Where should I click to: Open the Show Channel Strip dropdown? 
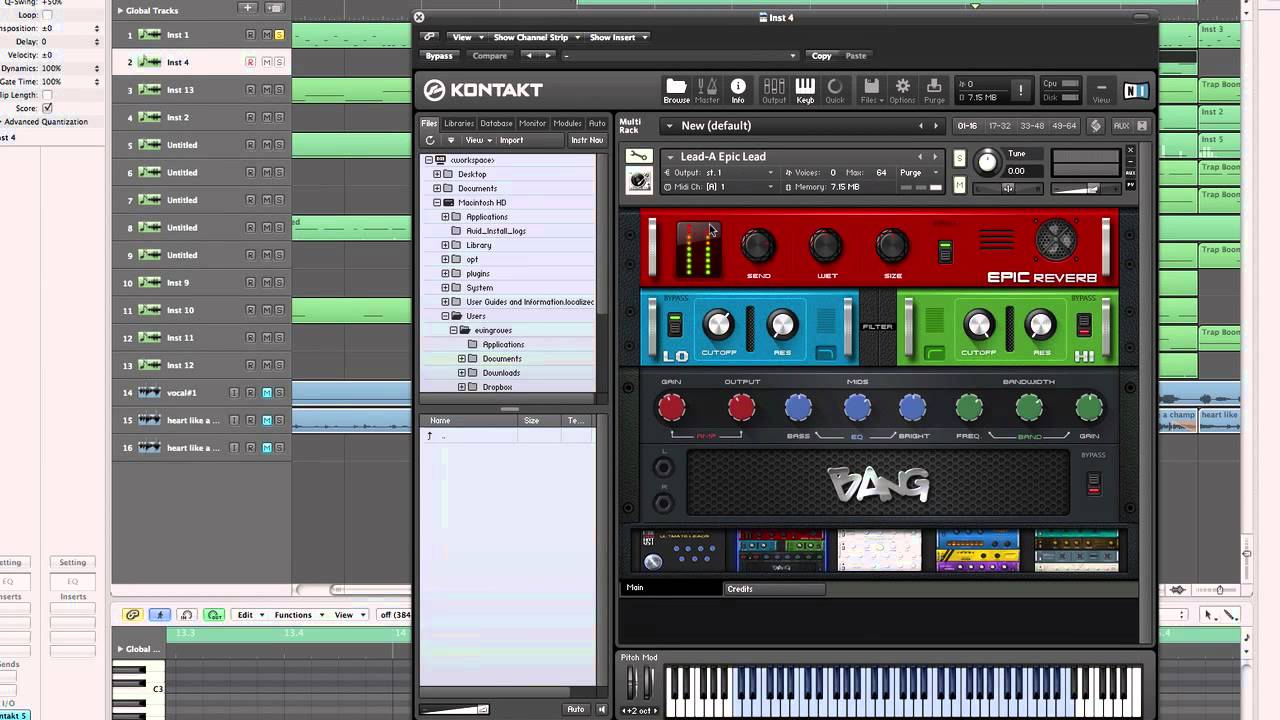pyautogui.click(x=536, y=37)
